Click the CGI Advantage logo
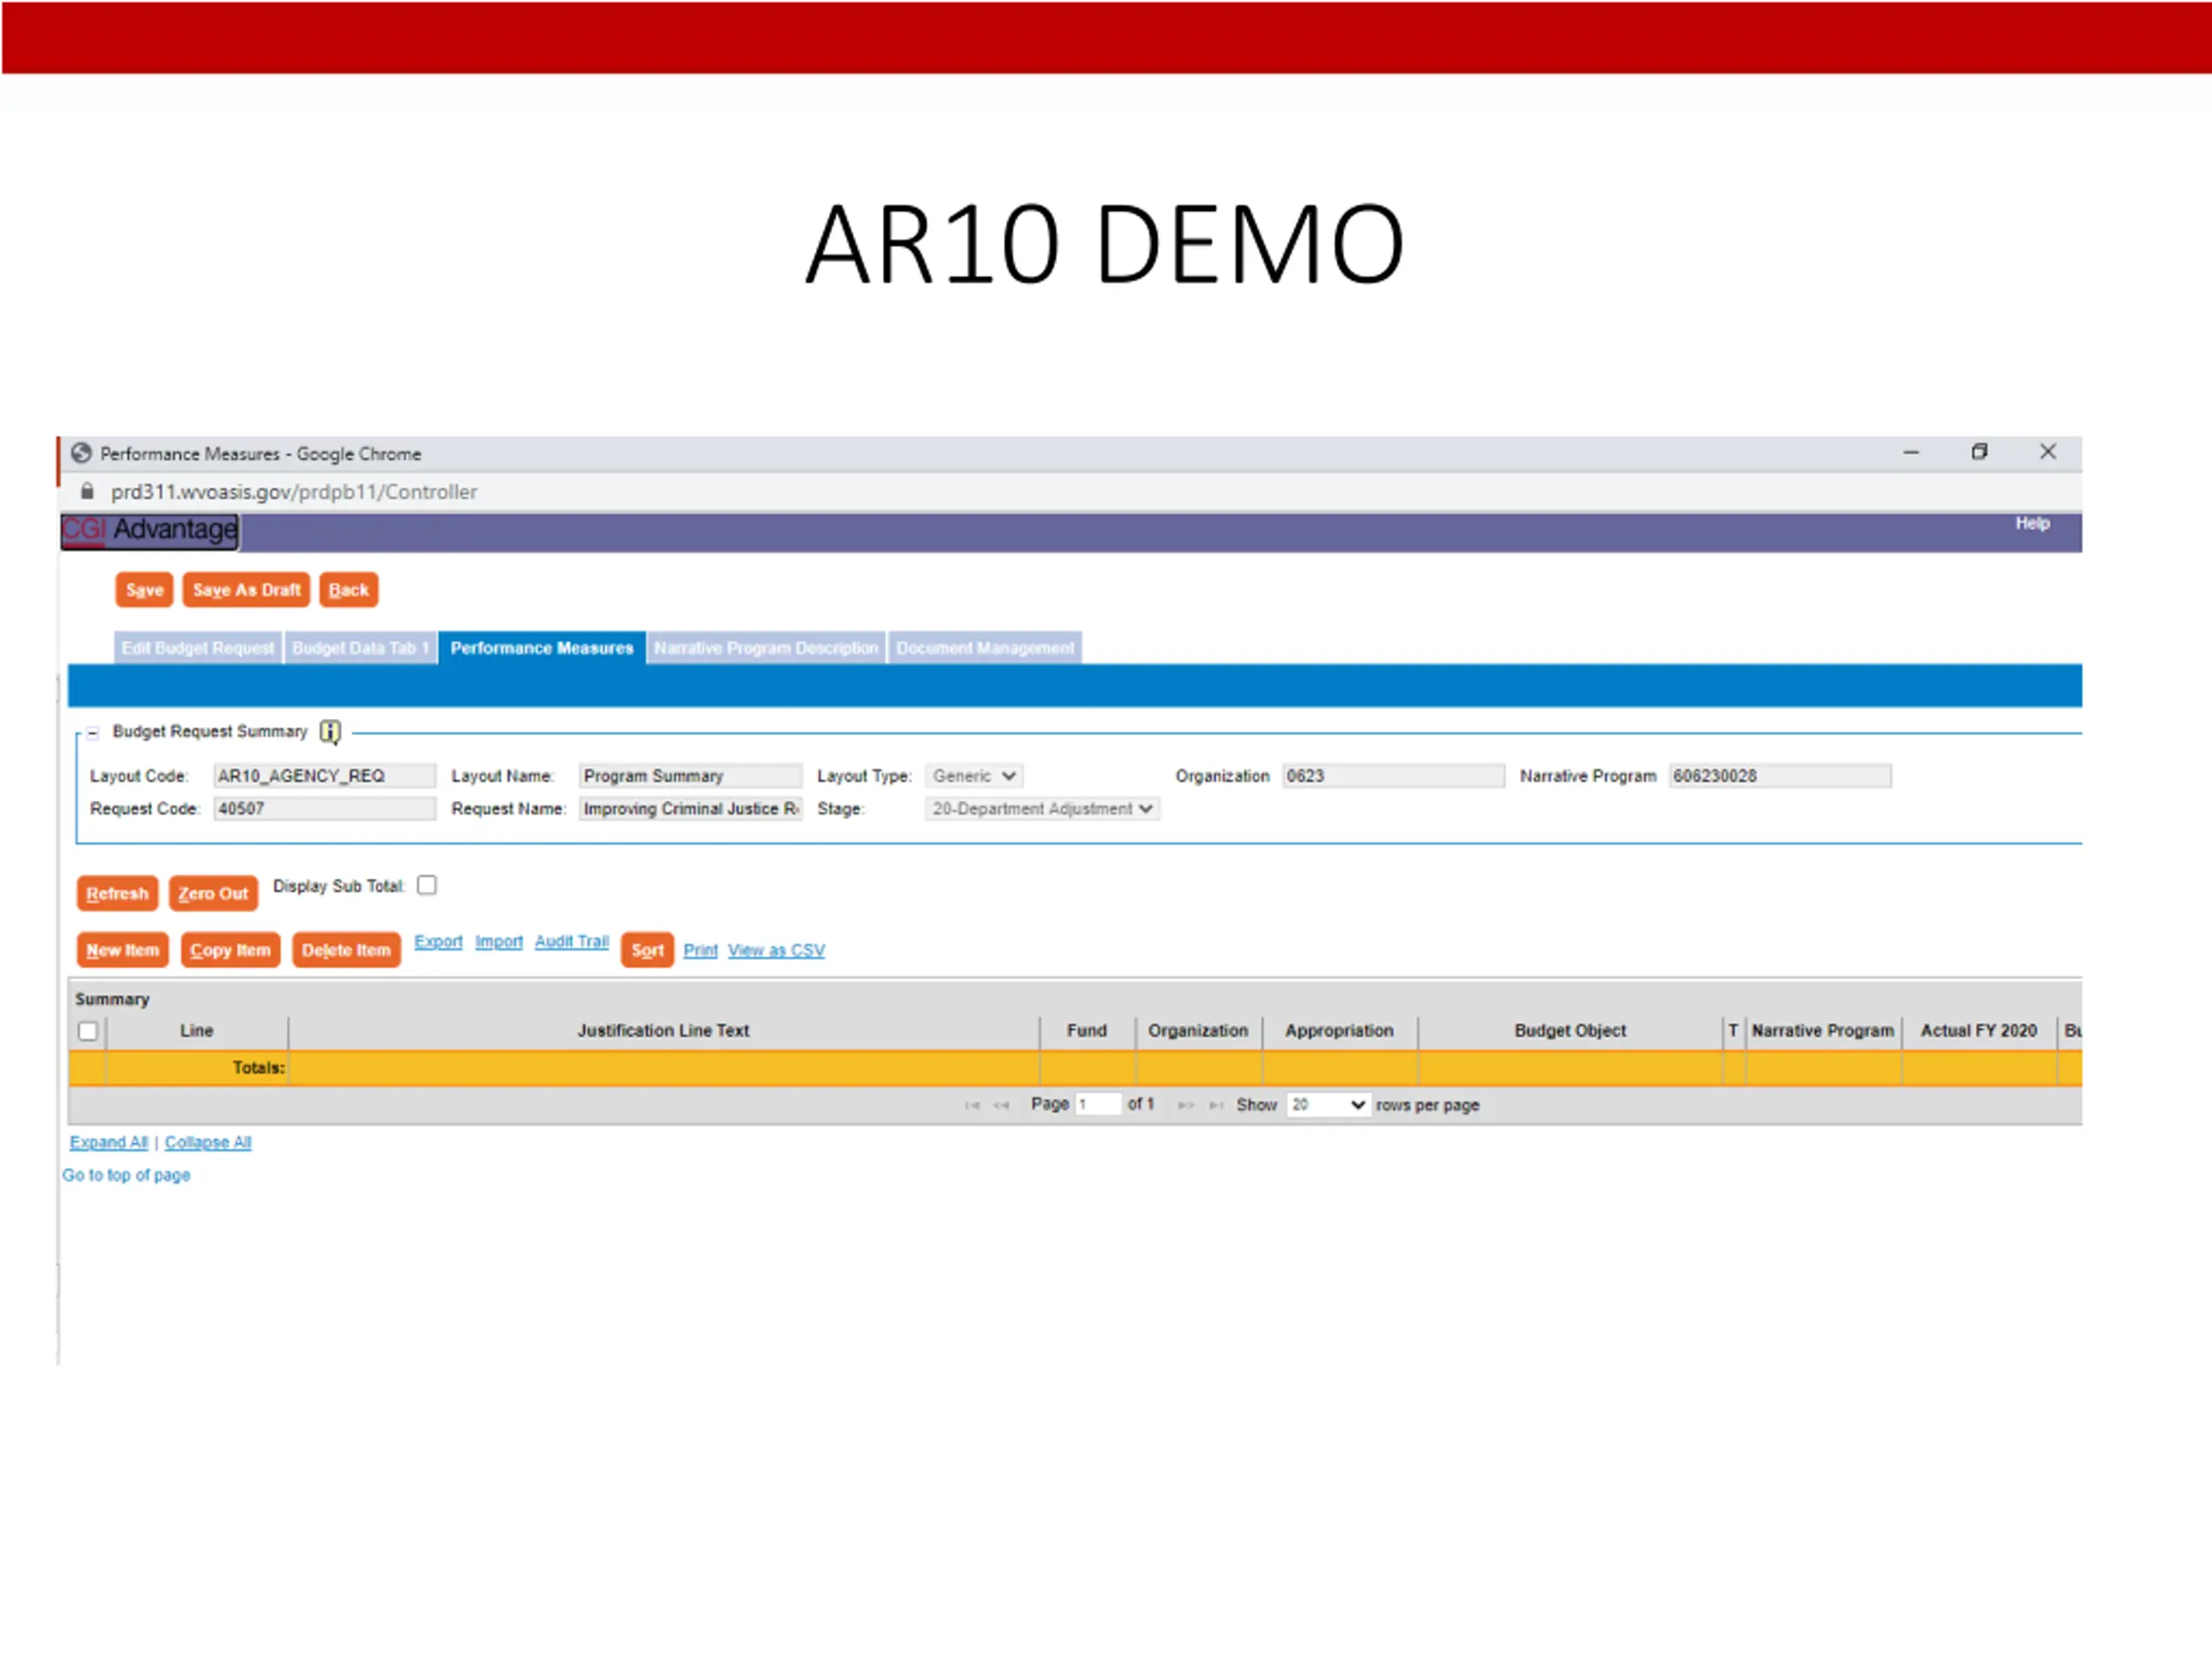 point(150,530)
